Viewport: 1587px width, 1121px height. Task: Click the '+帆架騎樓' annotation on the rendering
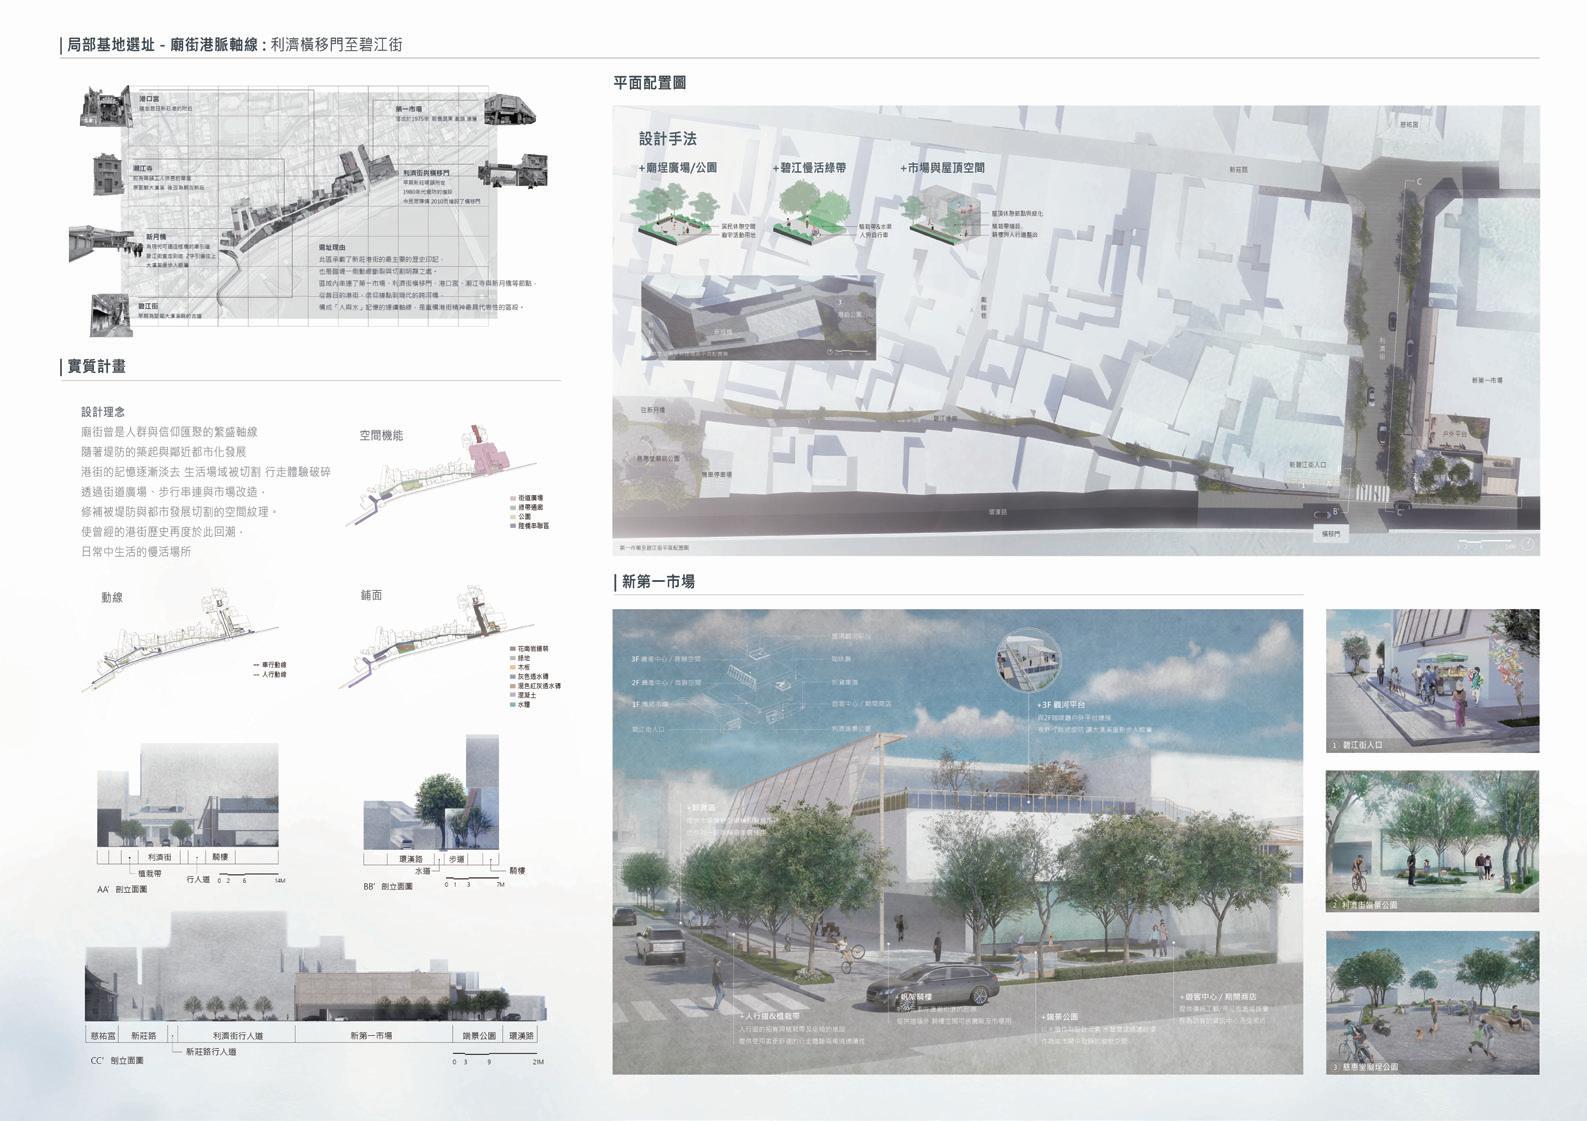coord(915,997)
